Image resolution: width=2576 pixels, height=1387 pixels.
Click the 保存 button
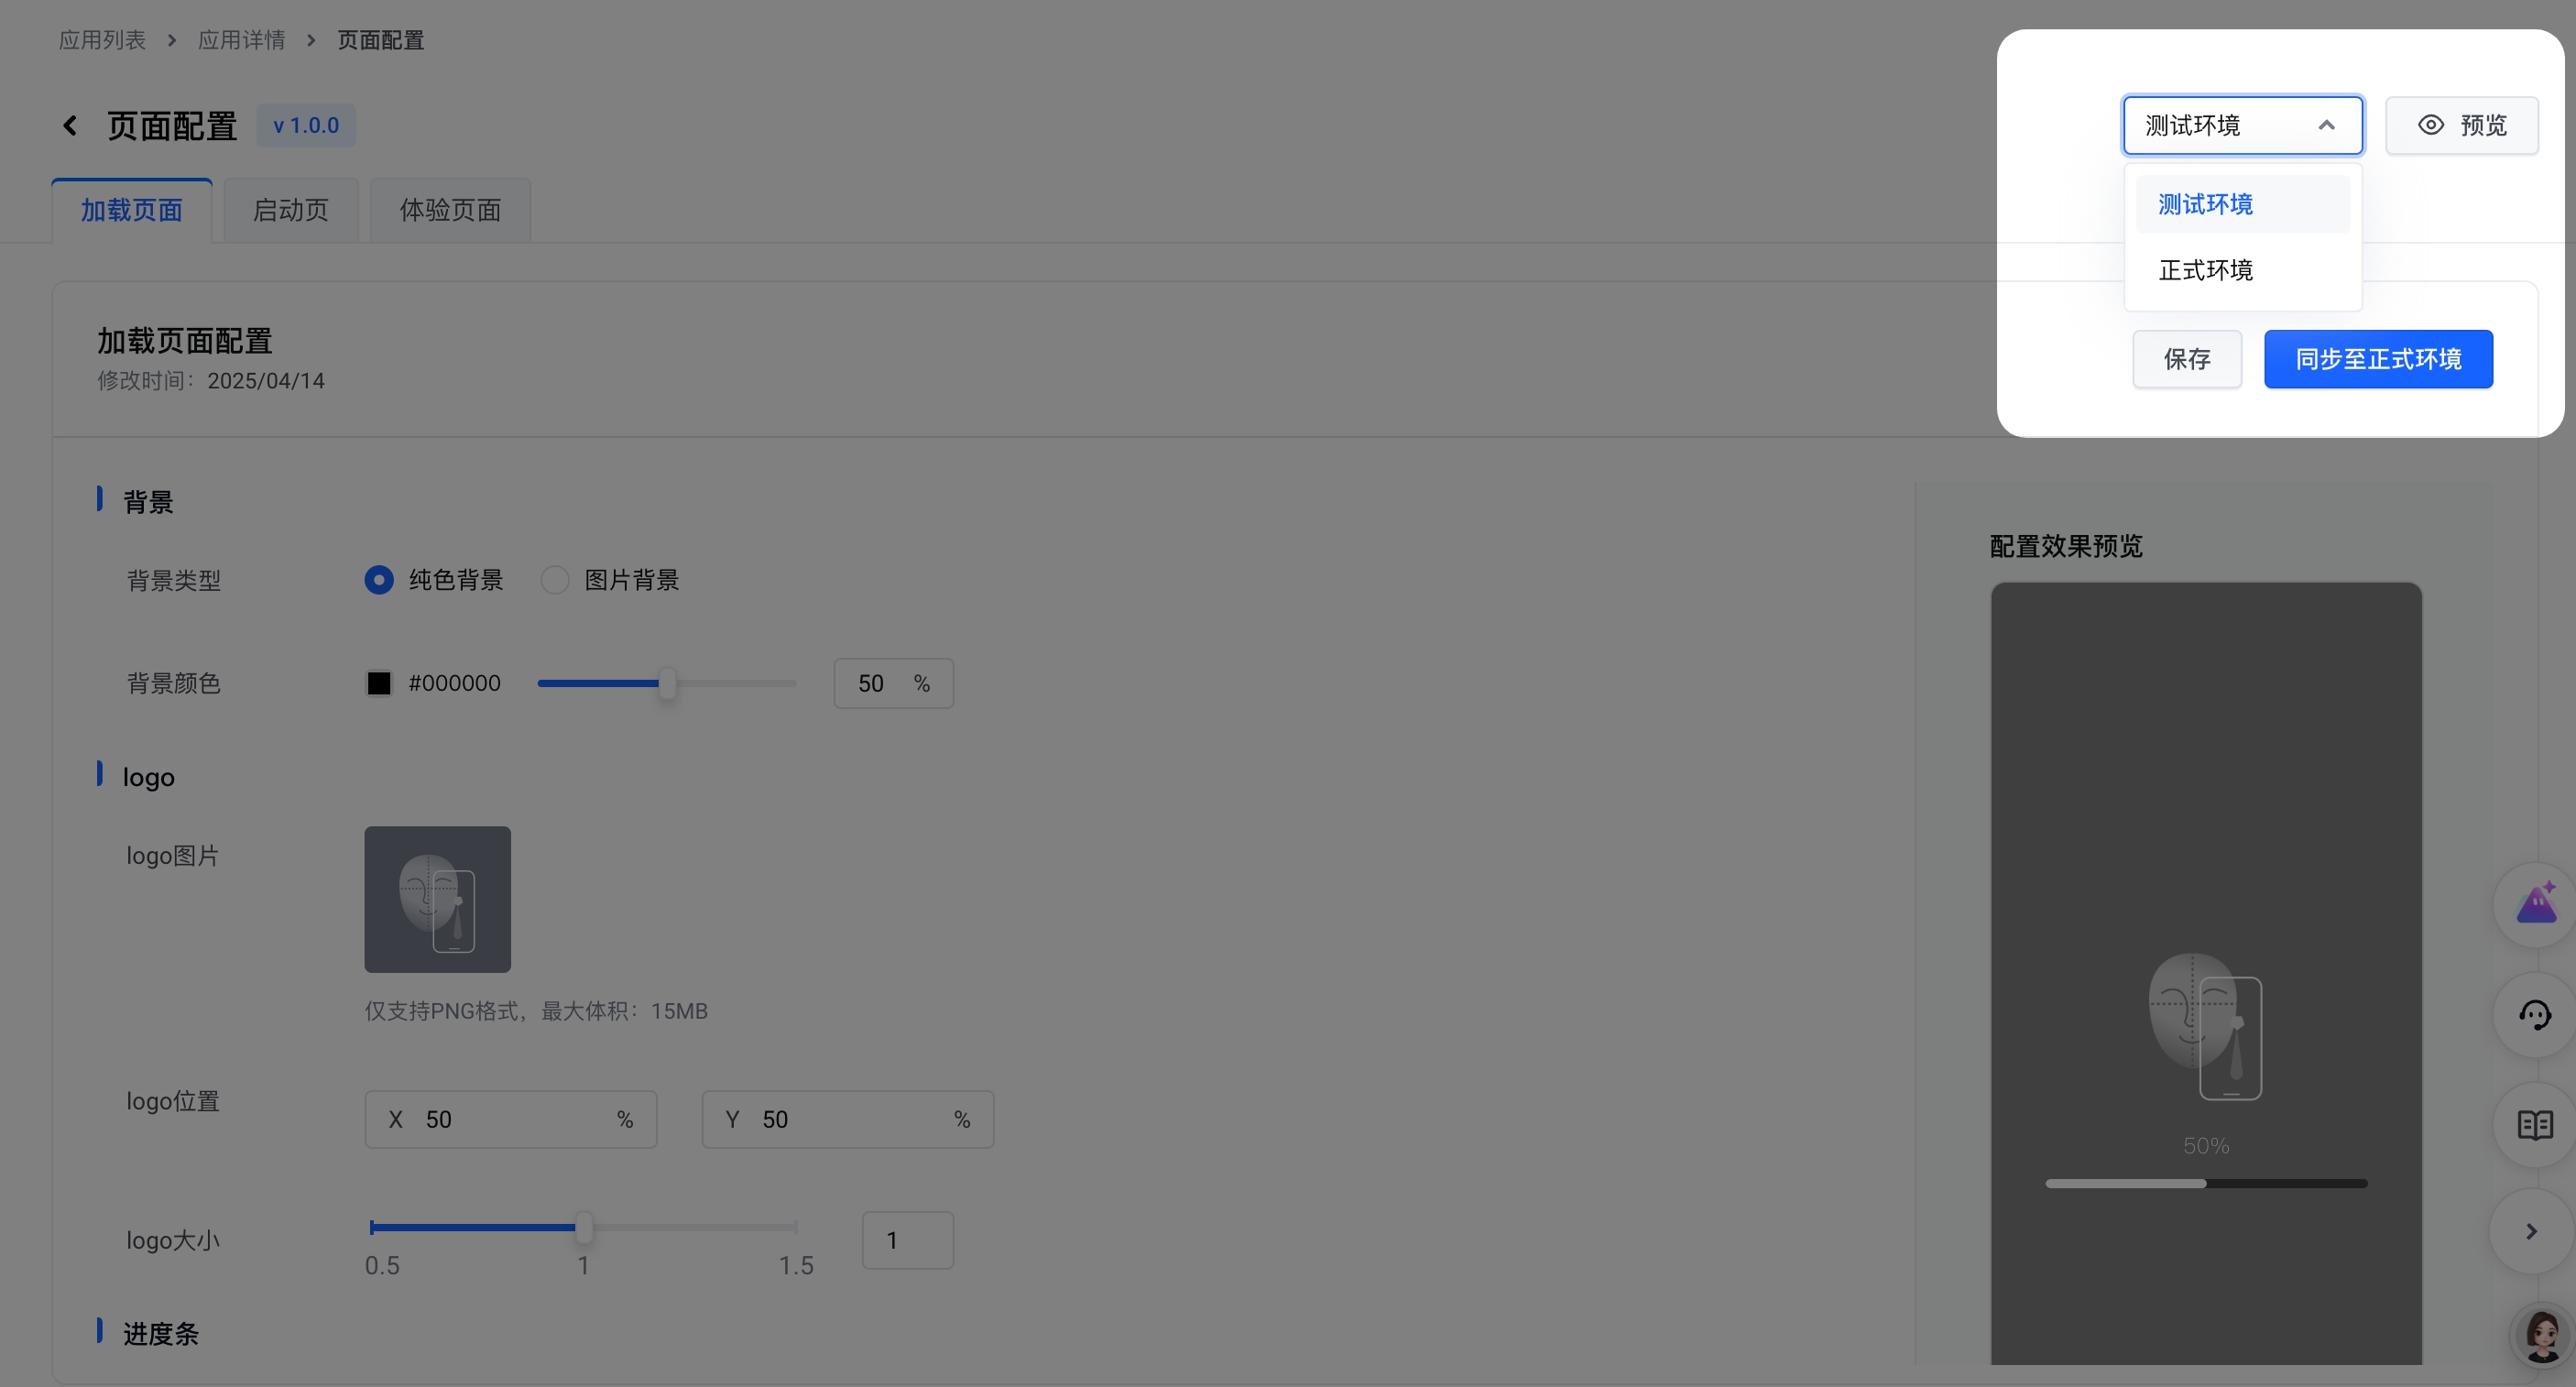pos(2187,359)
